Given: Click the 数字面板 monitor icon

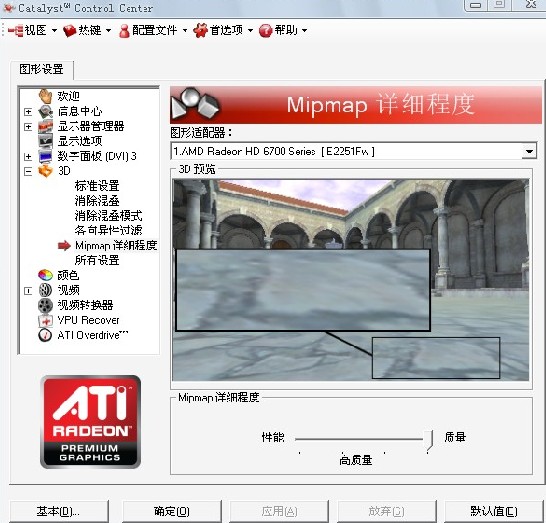Looking at the screenshot, I should tap(45, 156).
